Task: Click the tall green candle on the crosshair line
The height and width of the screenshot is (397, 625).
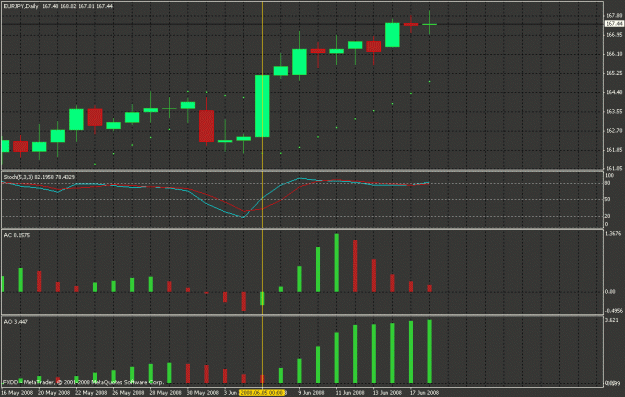Action: pyautogui.click(x=262, y=106)
